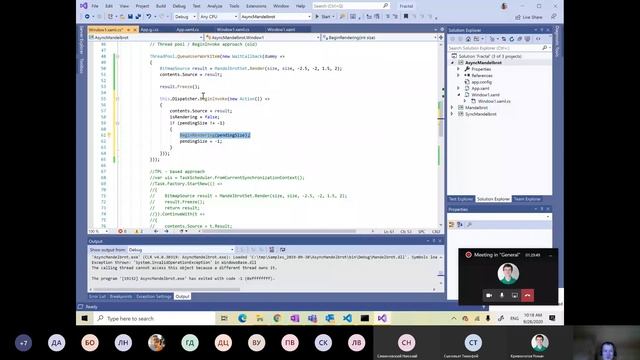The image size is (640, 360).
Task: Open the Extensions menu
Action: [x=256, y=6]
